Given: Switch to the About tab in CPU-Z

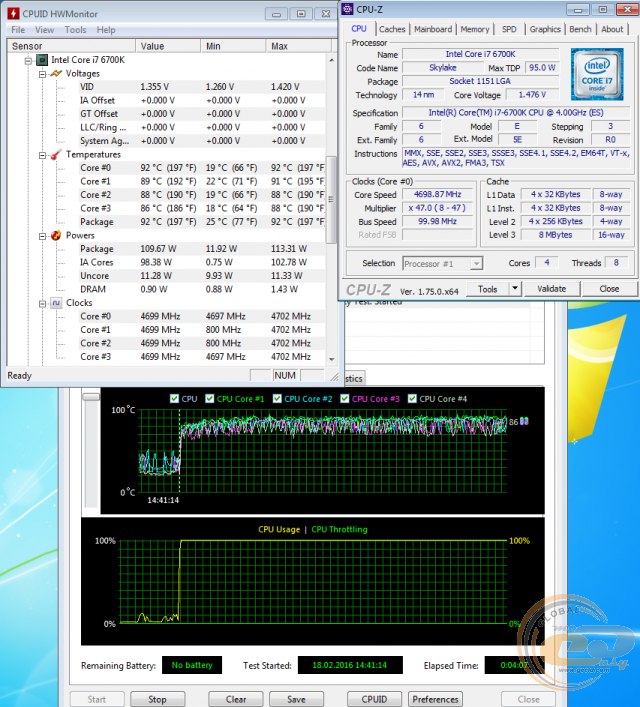Looking at the screenshot, I should [612, 29].
